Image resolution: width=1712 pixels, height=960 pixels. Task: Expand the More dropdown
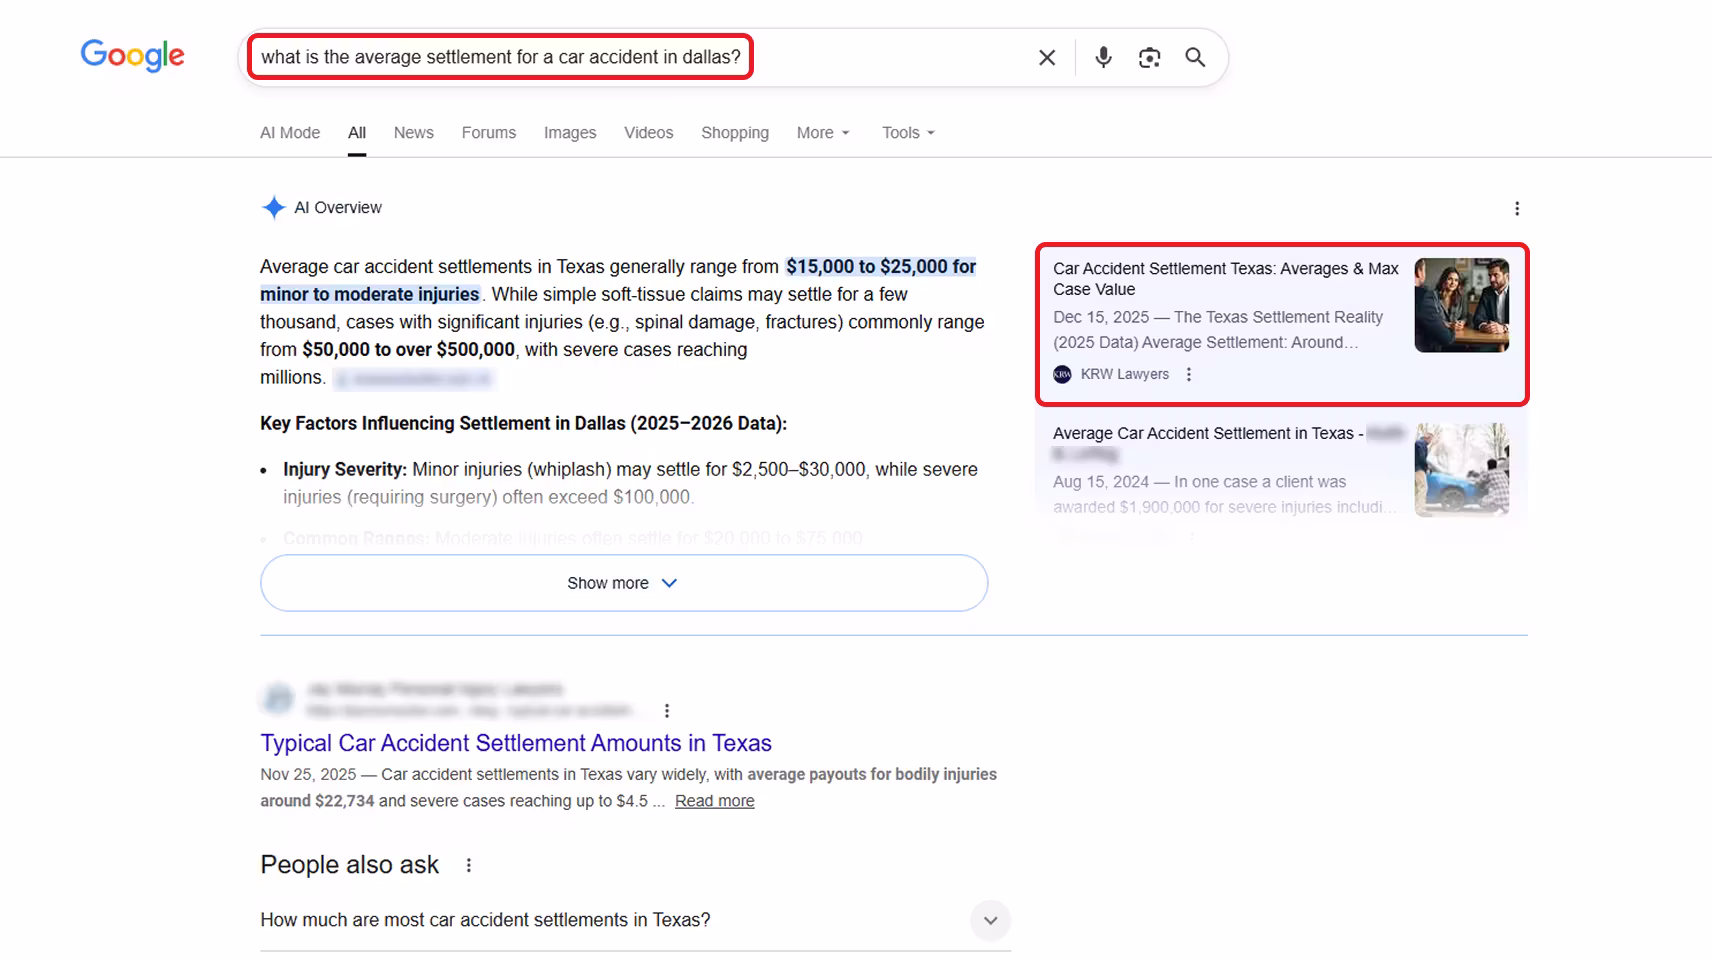823,133
